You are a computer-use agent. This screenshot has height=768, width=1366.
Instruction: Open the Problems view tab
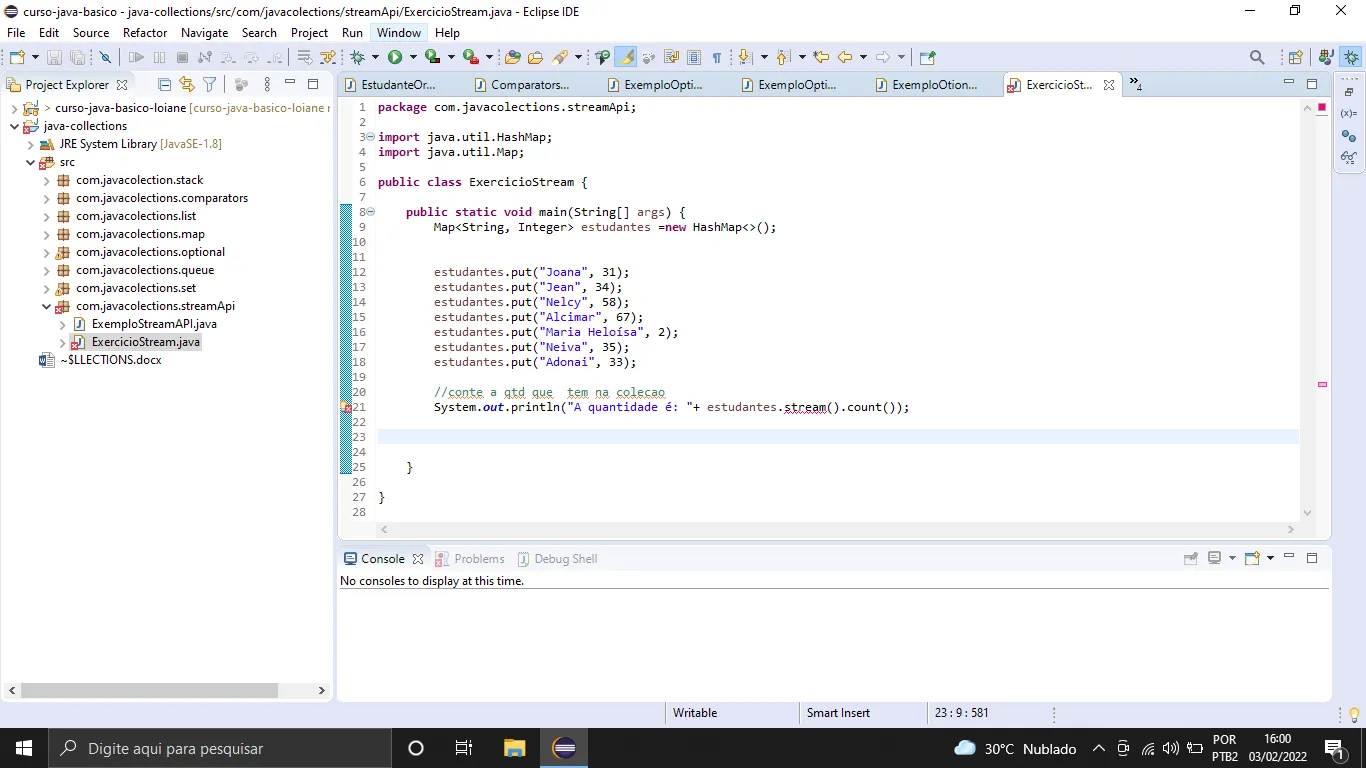471,559
